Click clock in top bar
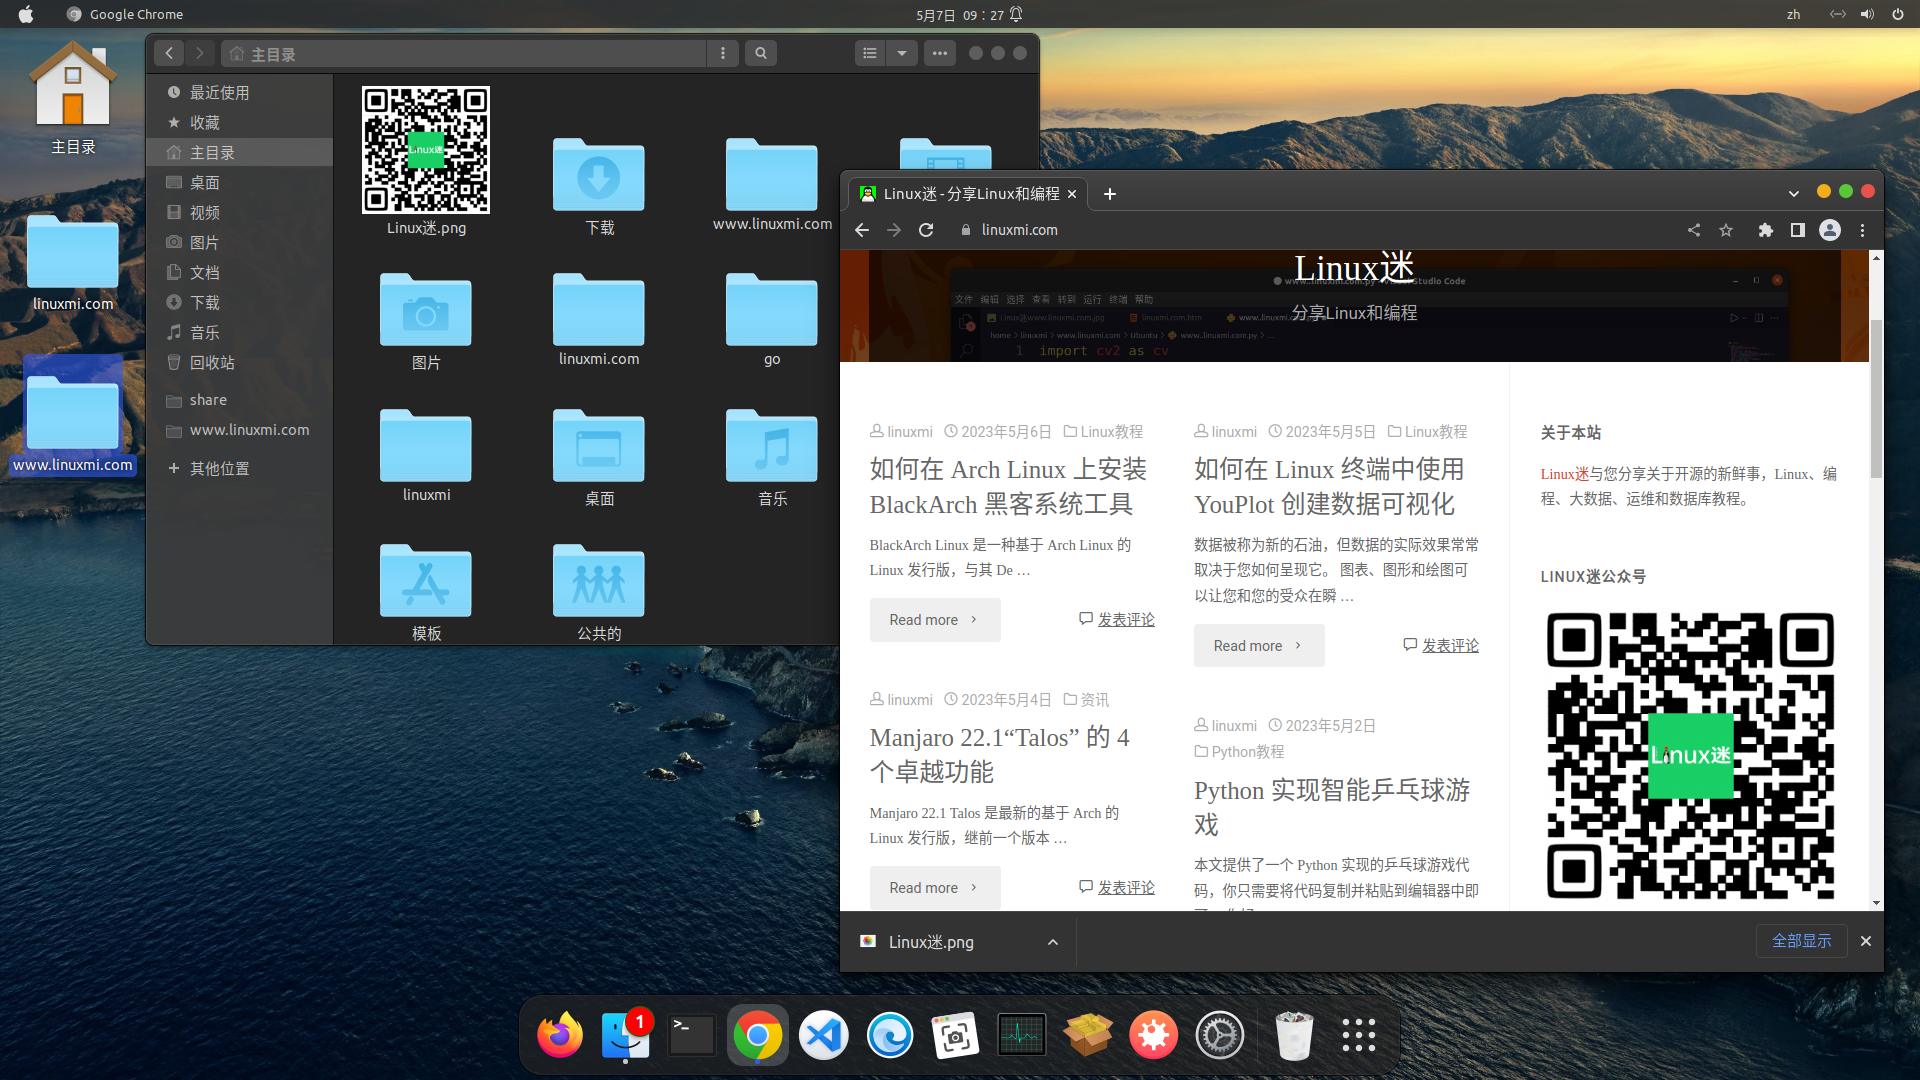This screenshot has height=1080, width=1920. click(x=960, y=14)
